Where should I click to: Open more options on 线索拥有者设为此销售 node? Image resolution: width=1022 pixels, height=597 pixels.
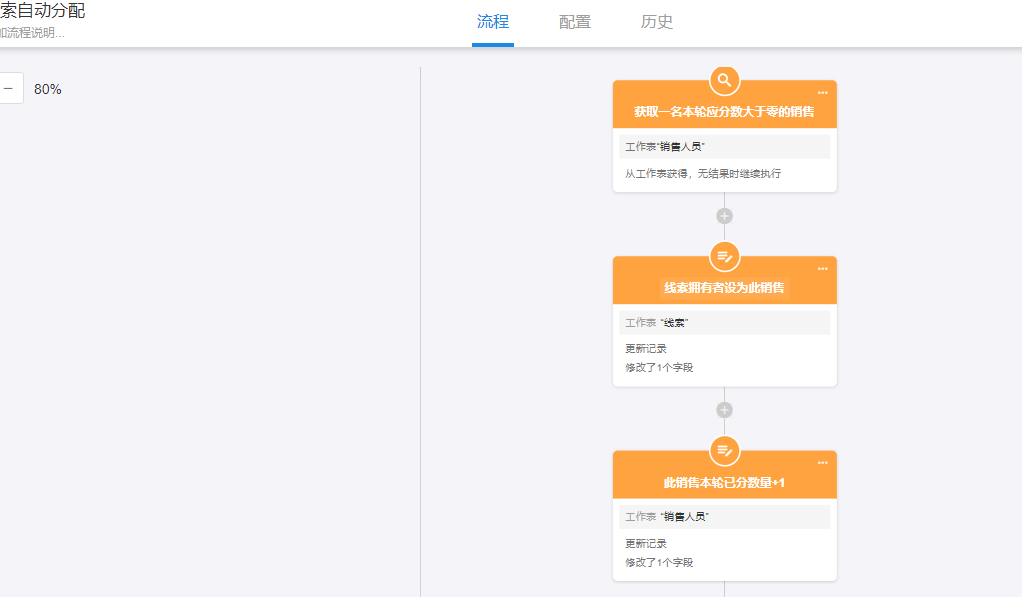click(x=822, y=269)
